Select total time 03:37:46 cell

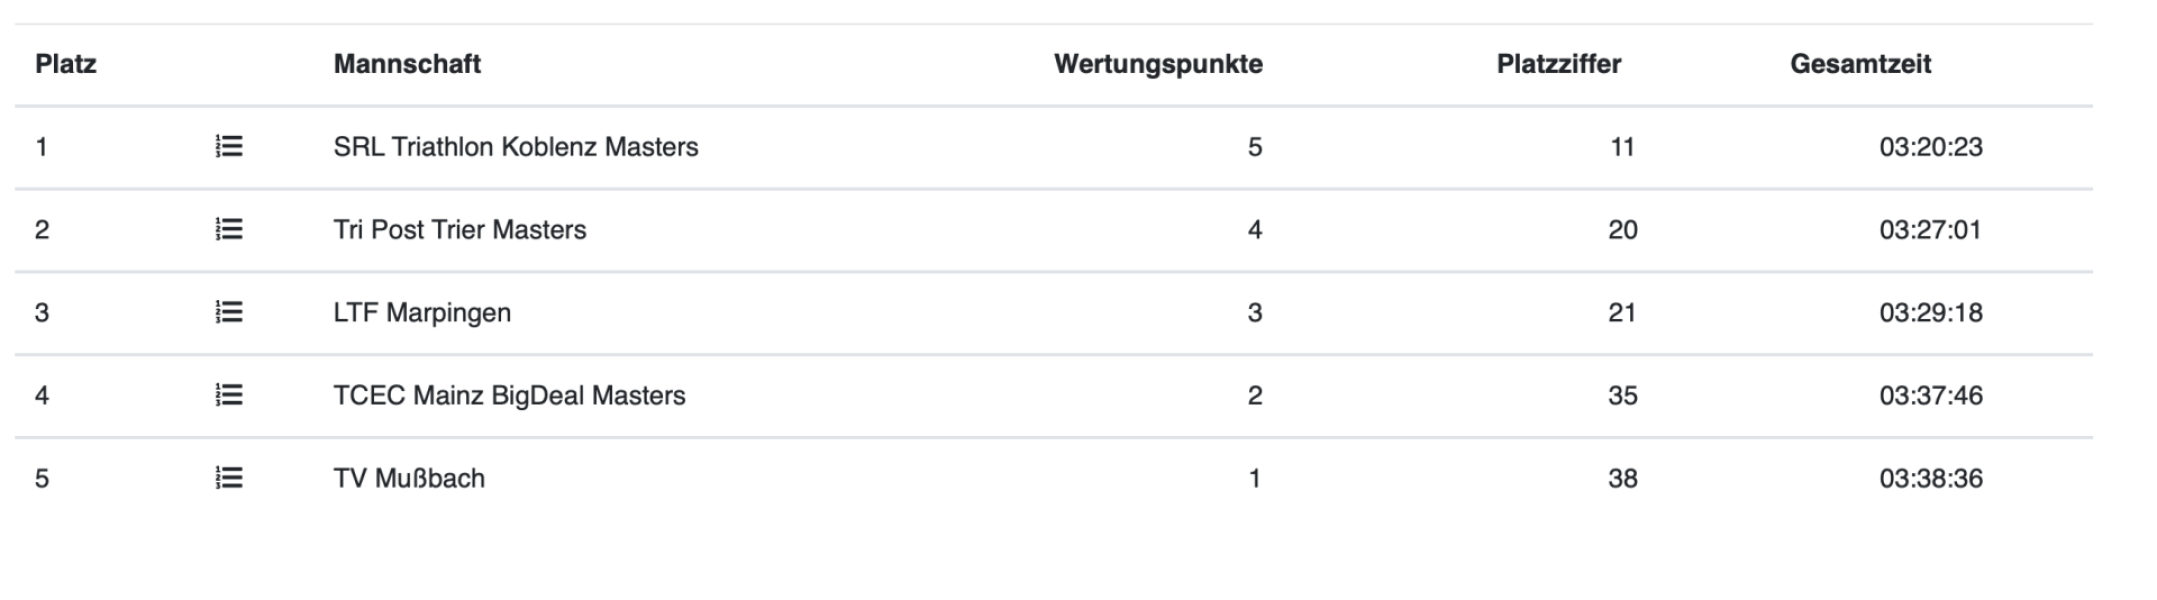[1930, 396]
